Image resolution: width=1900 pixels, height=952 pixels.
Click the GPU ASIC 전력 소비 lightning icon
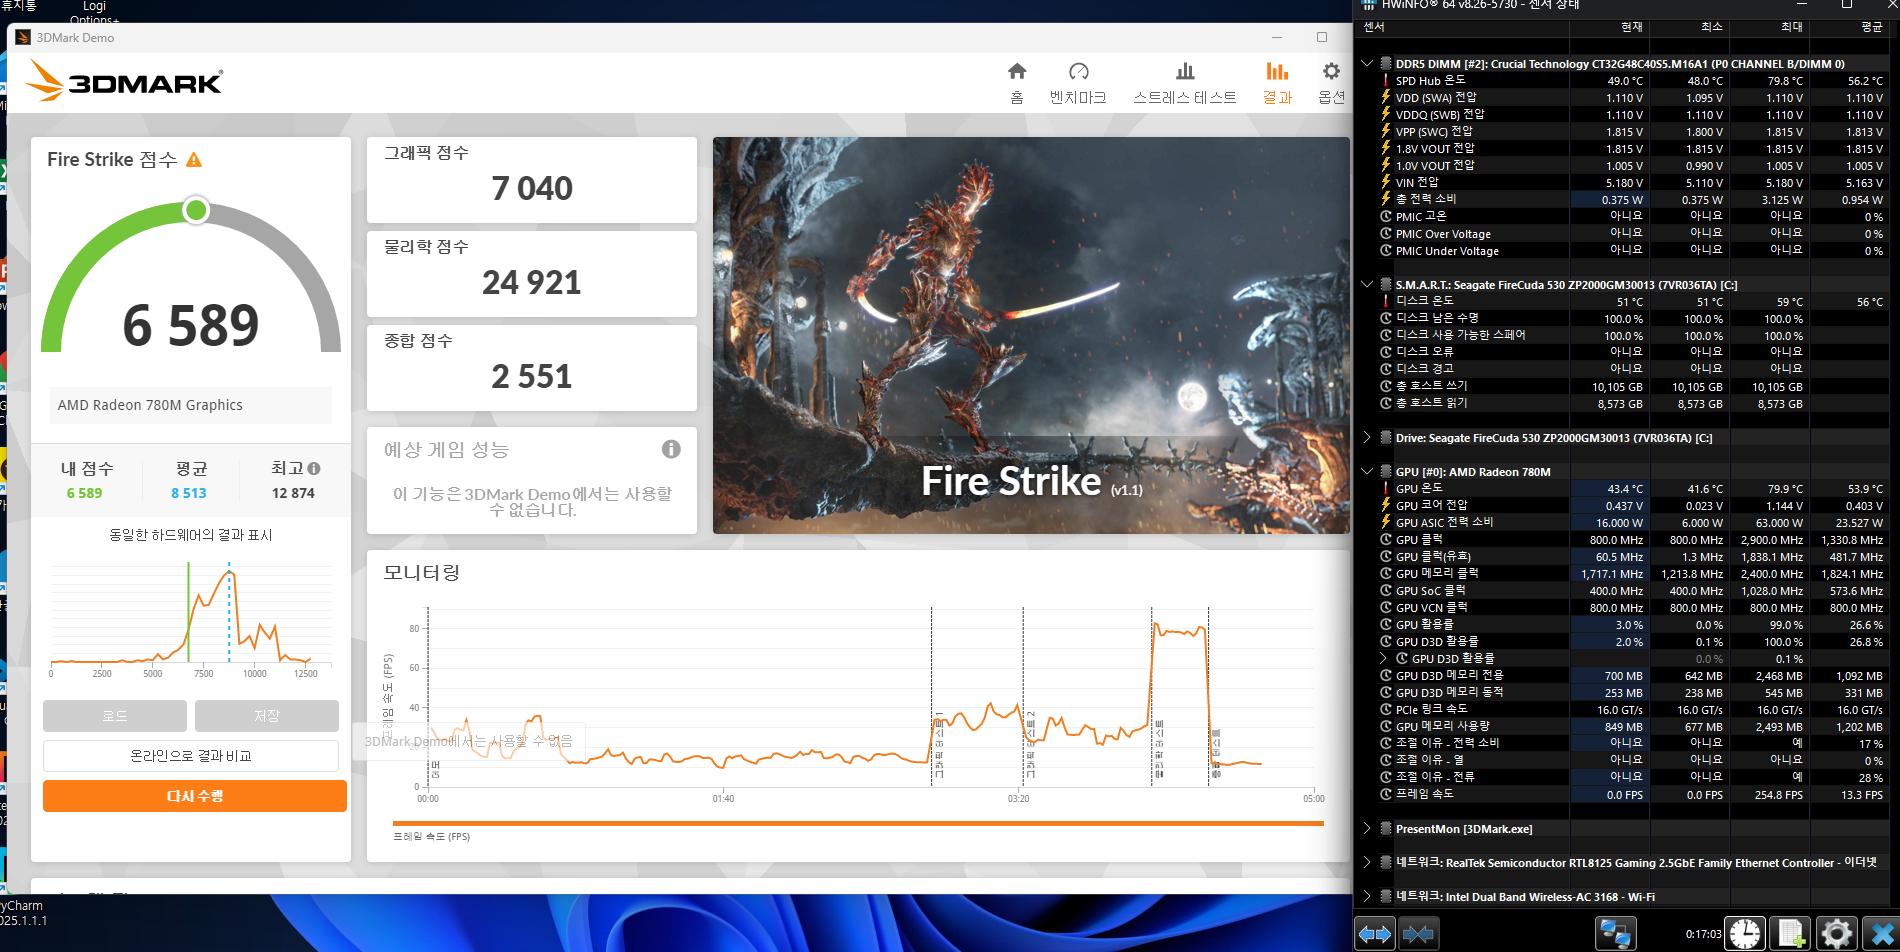click(1386, 522)
